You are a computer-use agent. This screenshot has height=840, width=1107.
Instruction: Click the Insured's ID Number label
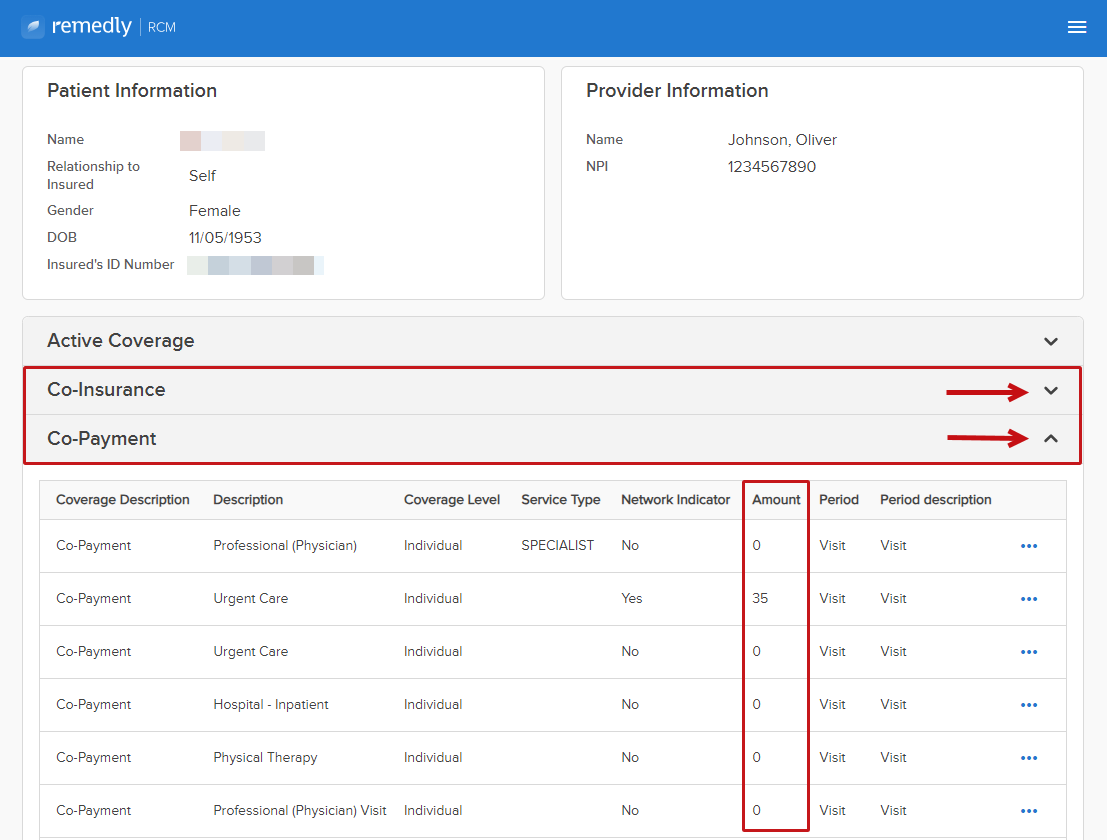pos(111,265)
